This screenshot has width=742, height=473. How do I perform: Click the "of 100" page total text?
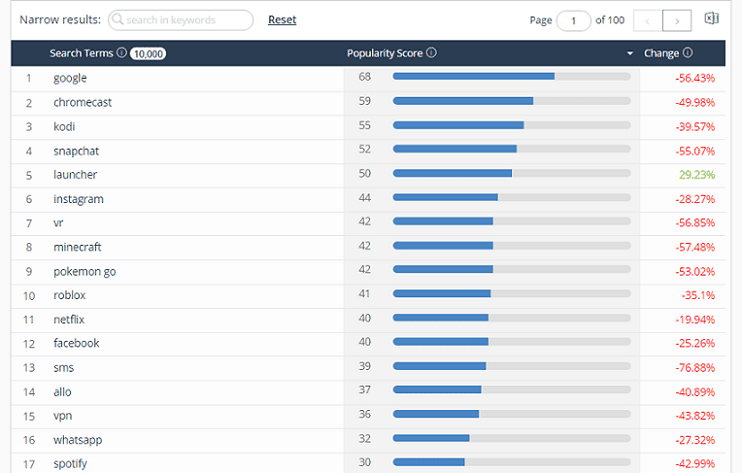click(610, 20)
